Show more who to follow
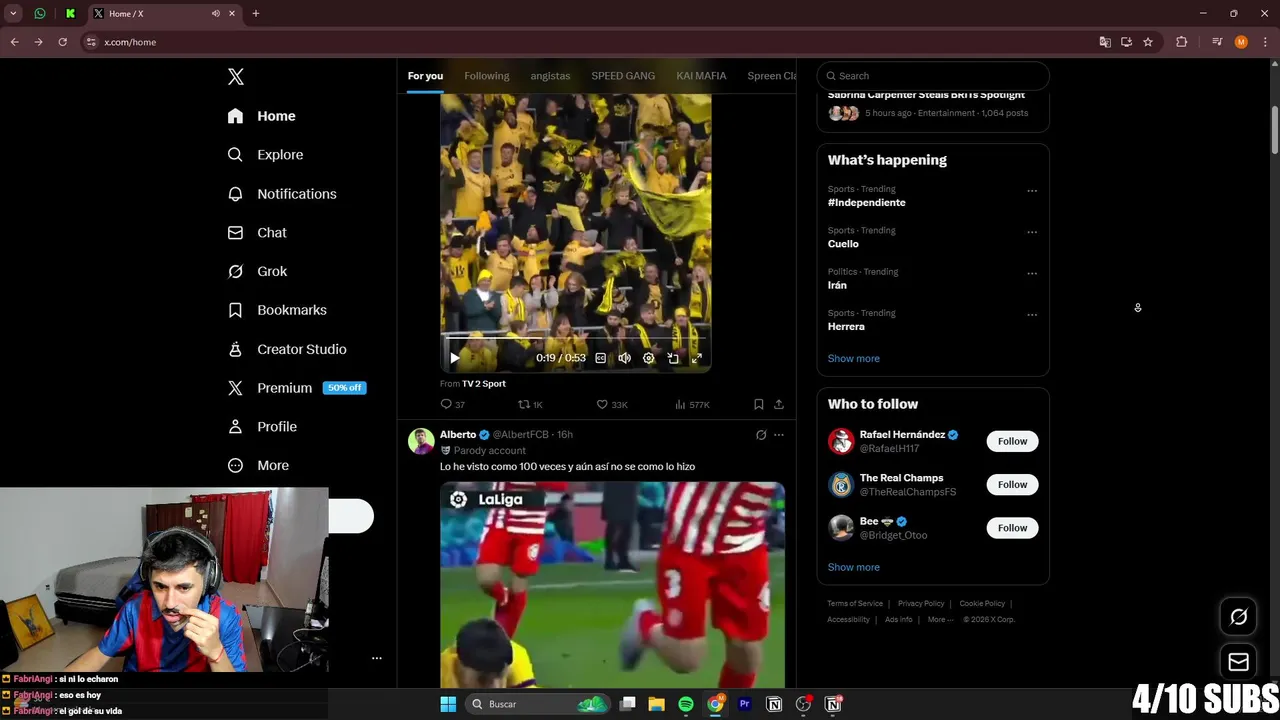Screen dimensions: 1280x720 (854, 567)
